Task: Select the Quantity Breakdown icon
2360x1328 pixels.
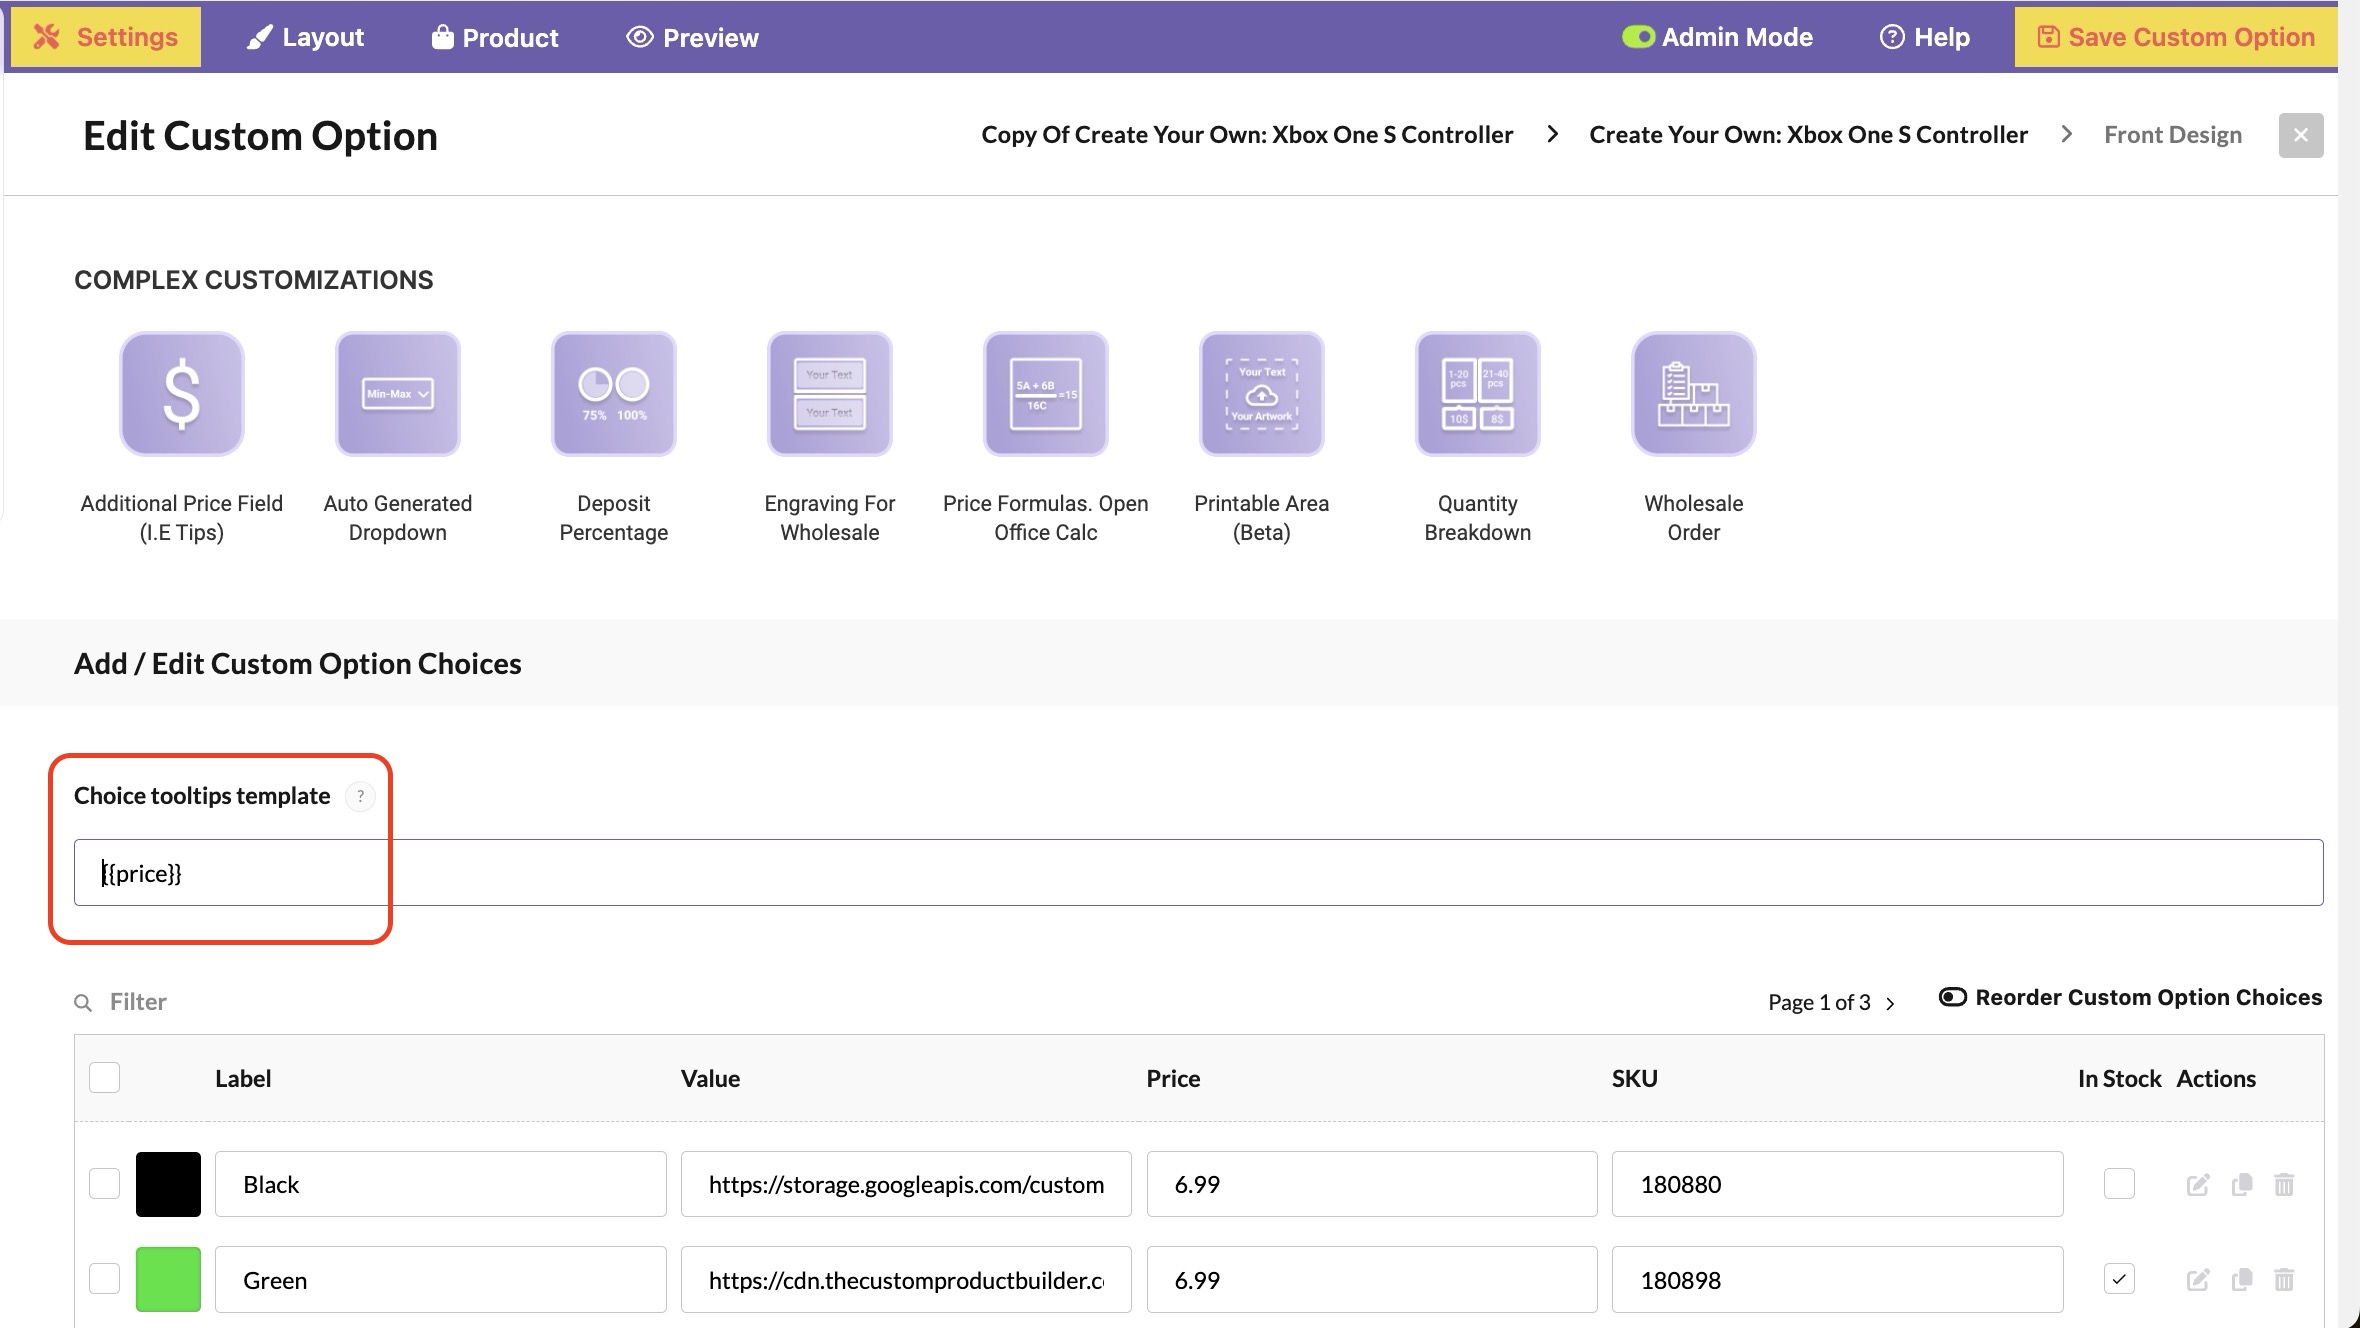Action: point(1478,394)
